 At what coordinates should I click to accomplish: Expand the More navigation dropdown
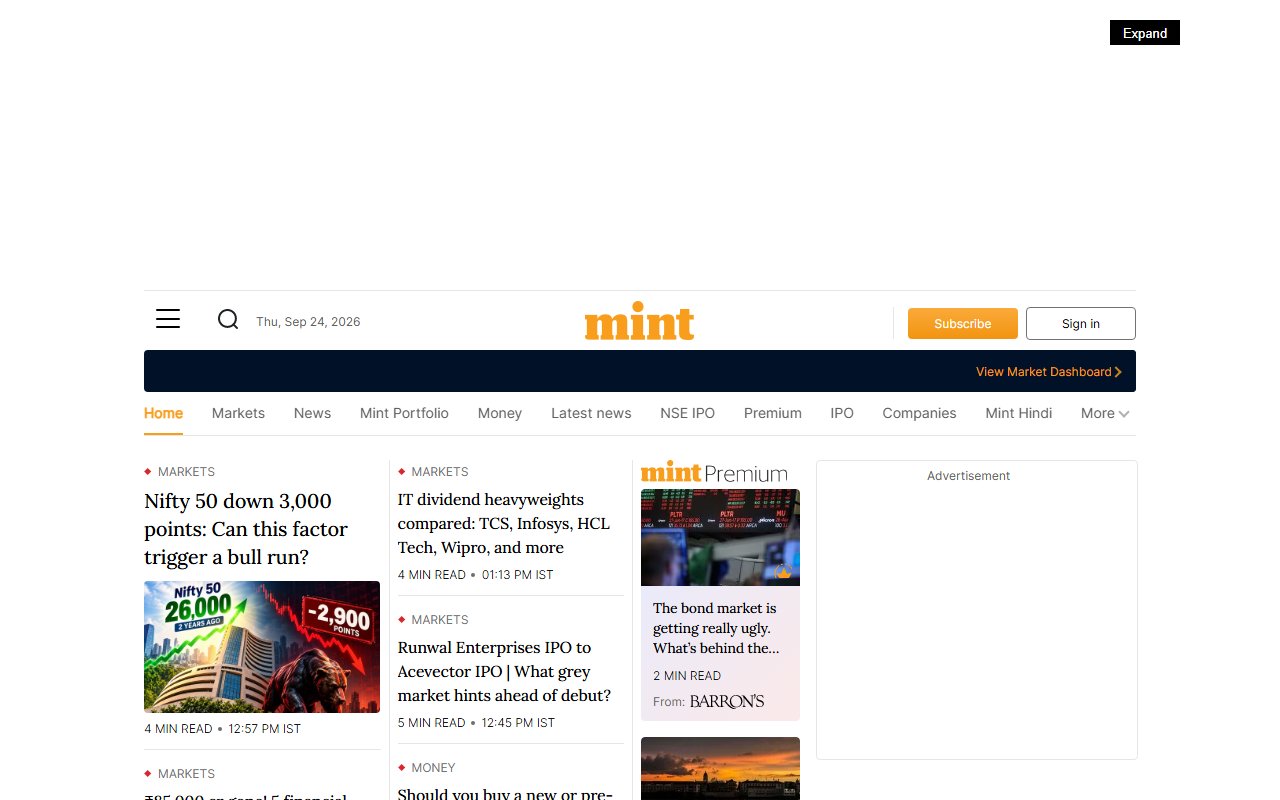tap(1105, 414)
